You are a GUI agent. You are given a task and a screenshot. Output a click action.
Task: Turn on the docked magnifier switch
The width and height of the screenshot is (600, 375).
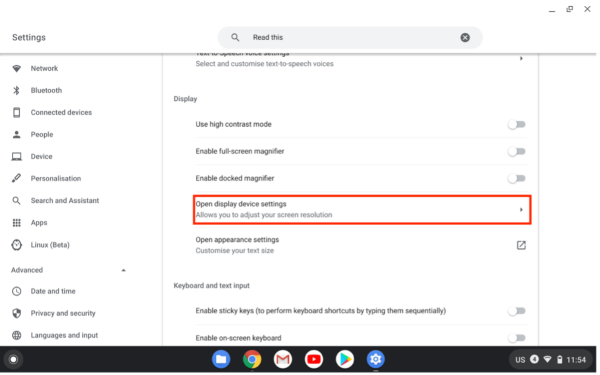(517, 178)
